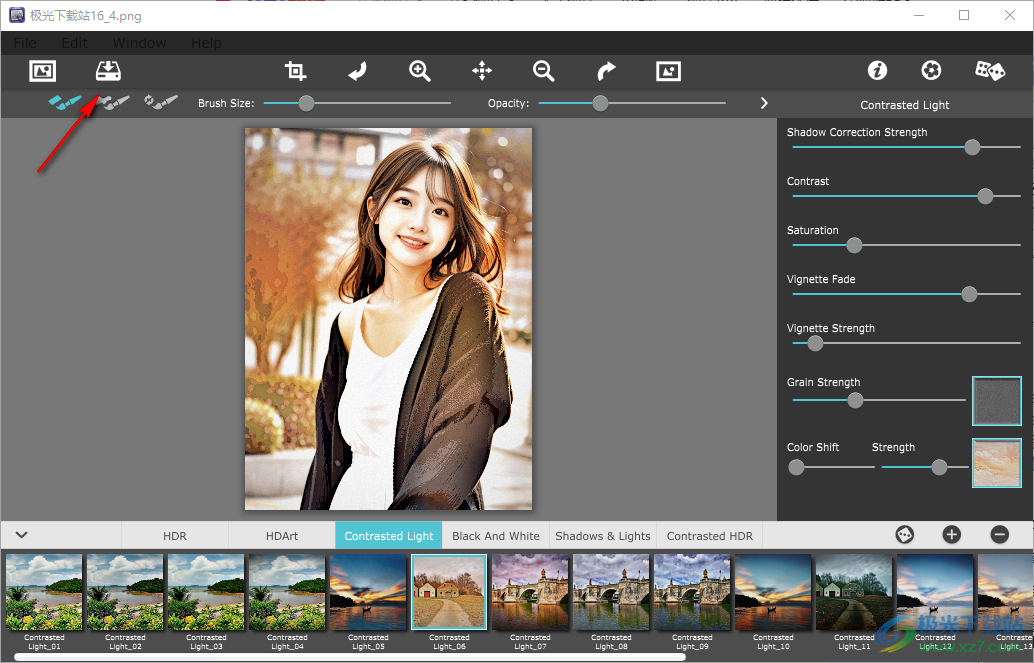Select Contrasted Light_05 preset thumbnail
Image resolution: width=1034 pixels, height=663 pixels.
pyautogui.click(x=368, y=592)
